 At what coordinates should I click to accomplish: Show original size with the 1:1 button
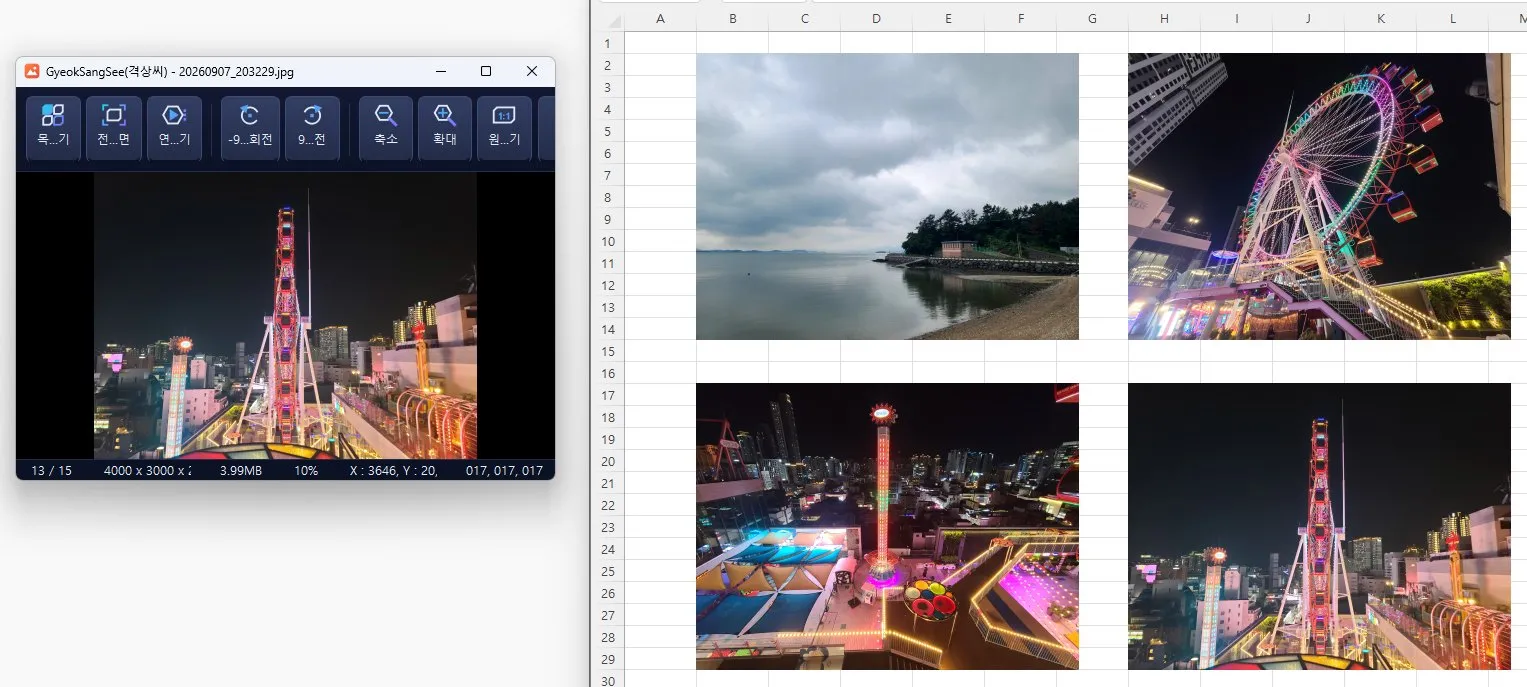[x=505, y=128]
